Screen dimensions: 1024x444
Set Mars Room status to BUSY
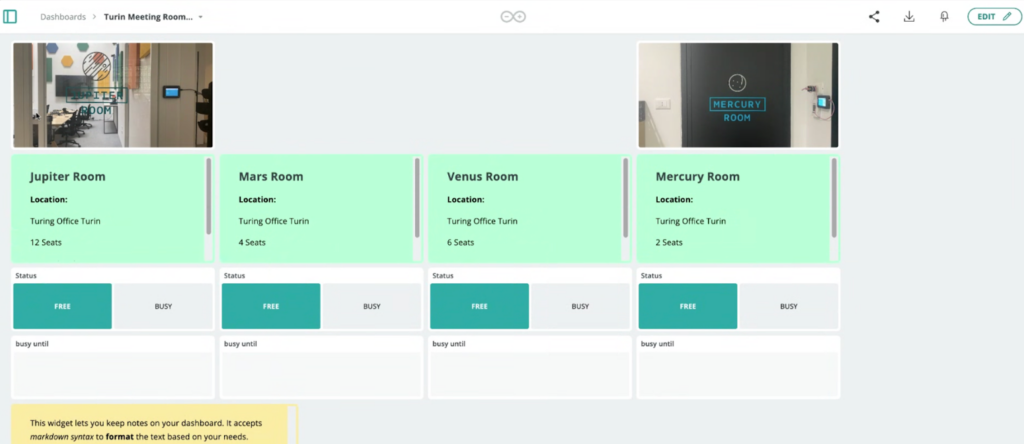[372, 306]
